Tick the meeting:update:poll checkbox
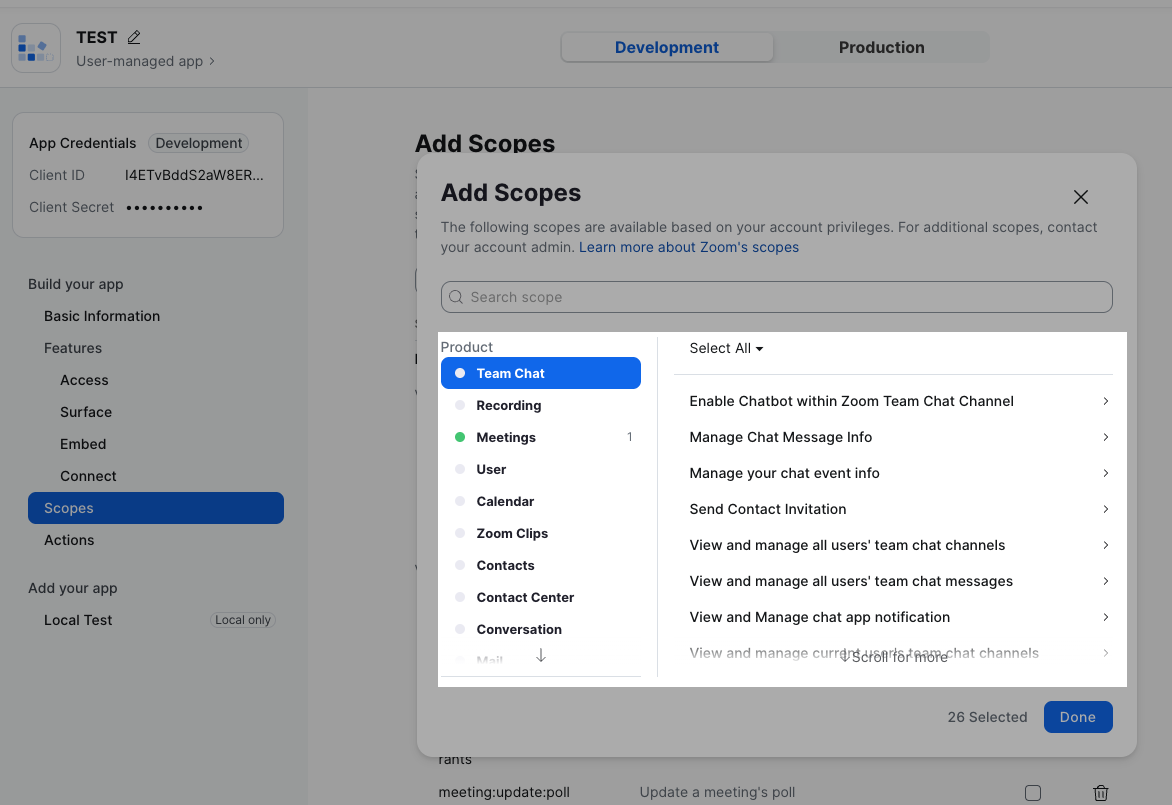 point(1033,792)
